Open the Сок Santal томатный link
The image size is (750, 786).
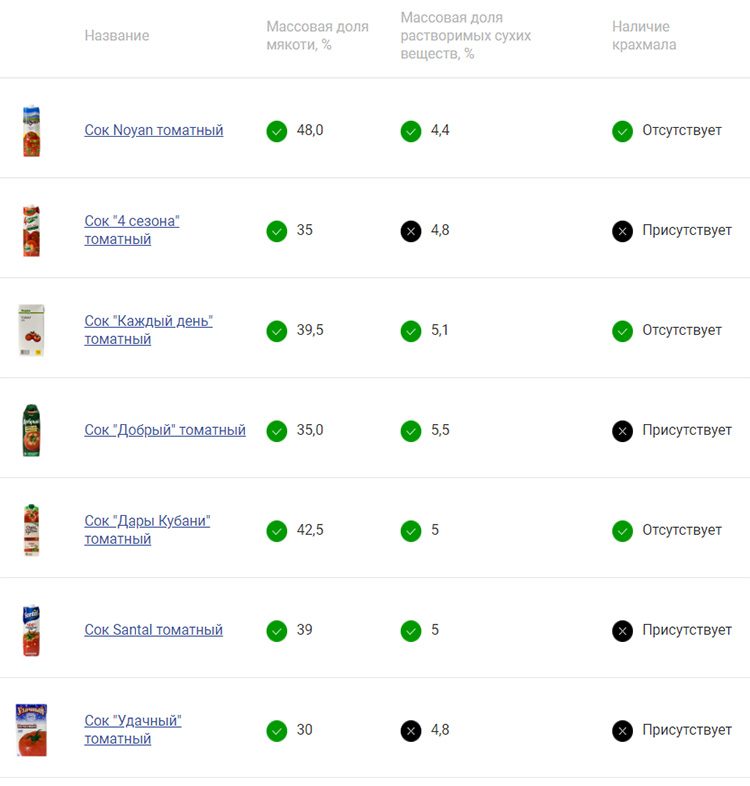point(154,630)
